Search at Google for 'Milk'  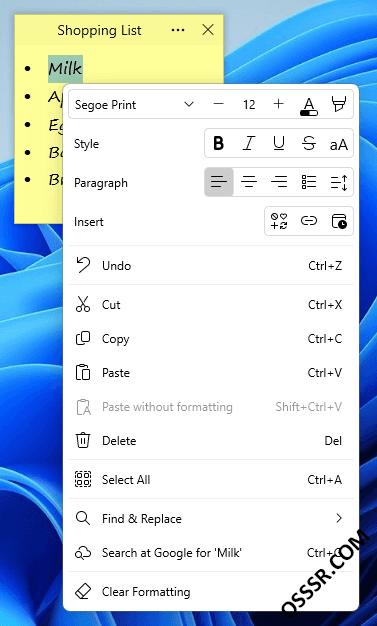point(211,553)
